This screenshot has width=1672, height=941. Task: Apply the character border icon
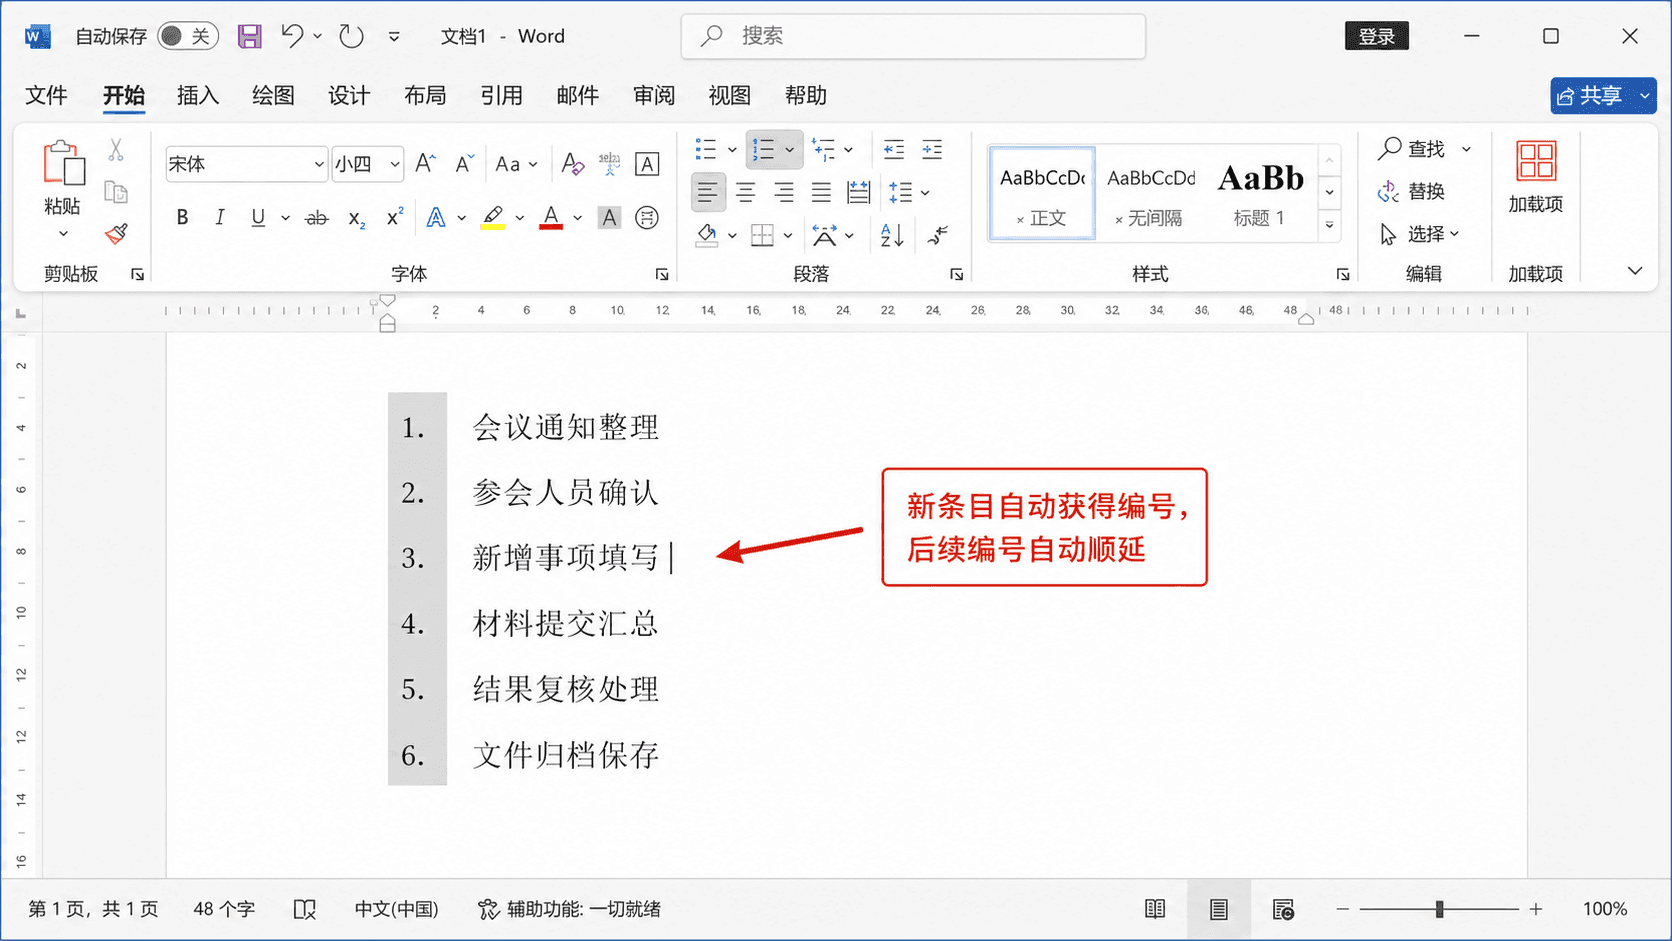pyautogui.click(x=647, y=164)
